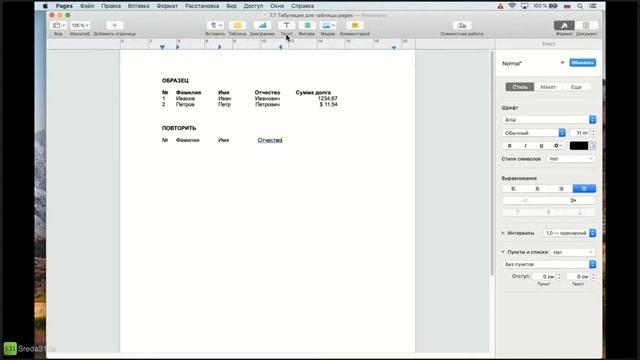Set vertical alignment to bottom
The image size is (640, 360).
(580, 212)
